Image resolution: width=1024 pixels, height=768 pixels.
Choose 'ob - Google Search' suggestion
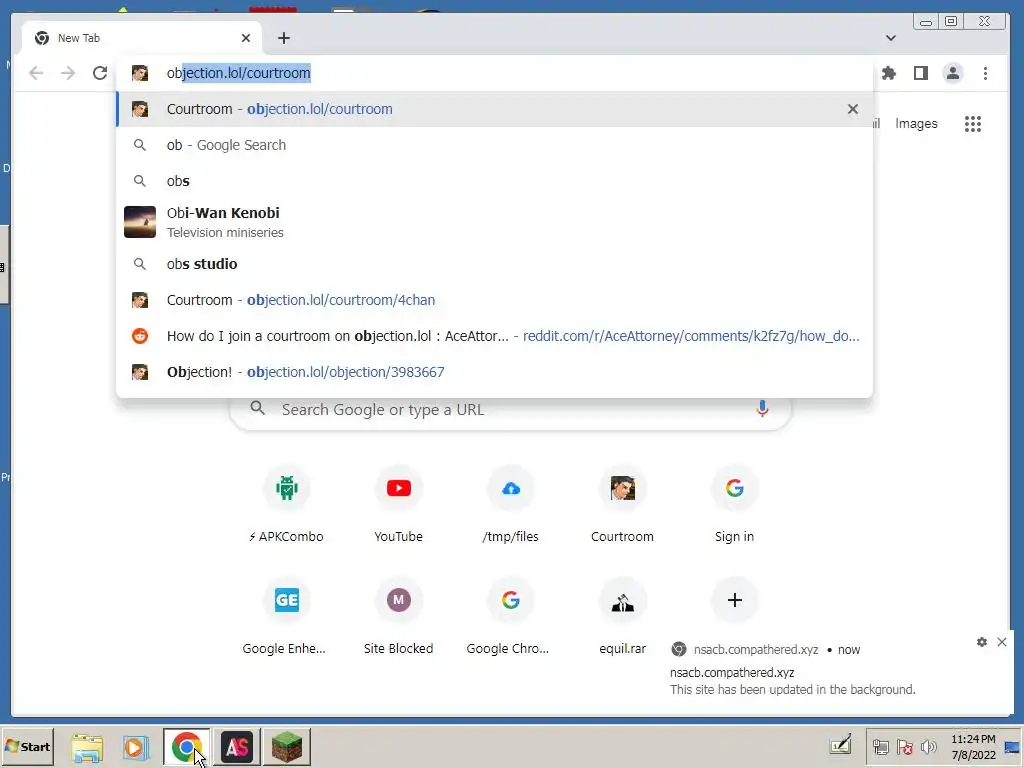[x=494, y=145]
